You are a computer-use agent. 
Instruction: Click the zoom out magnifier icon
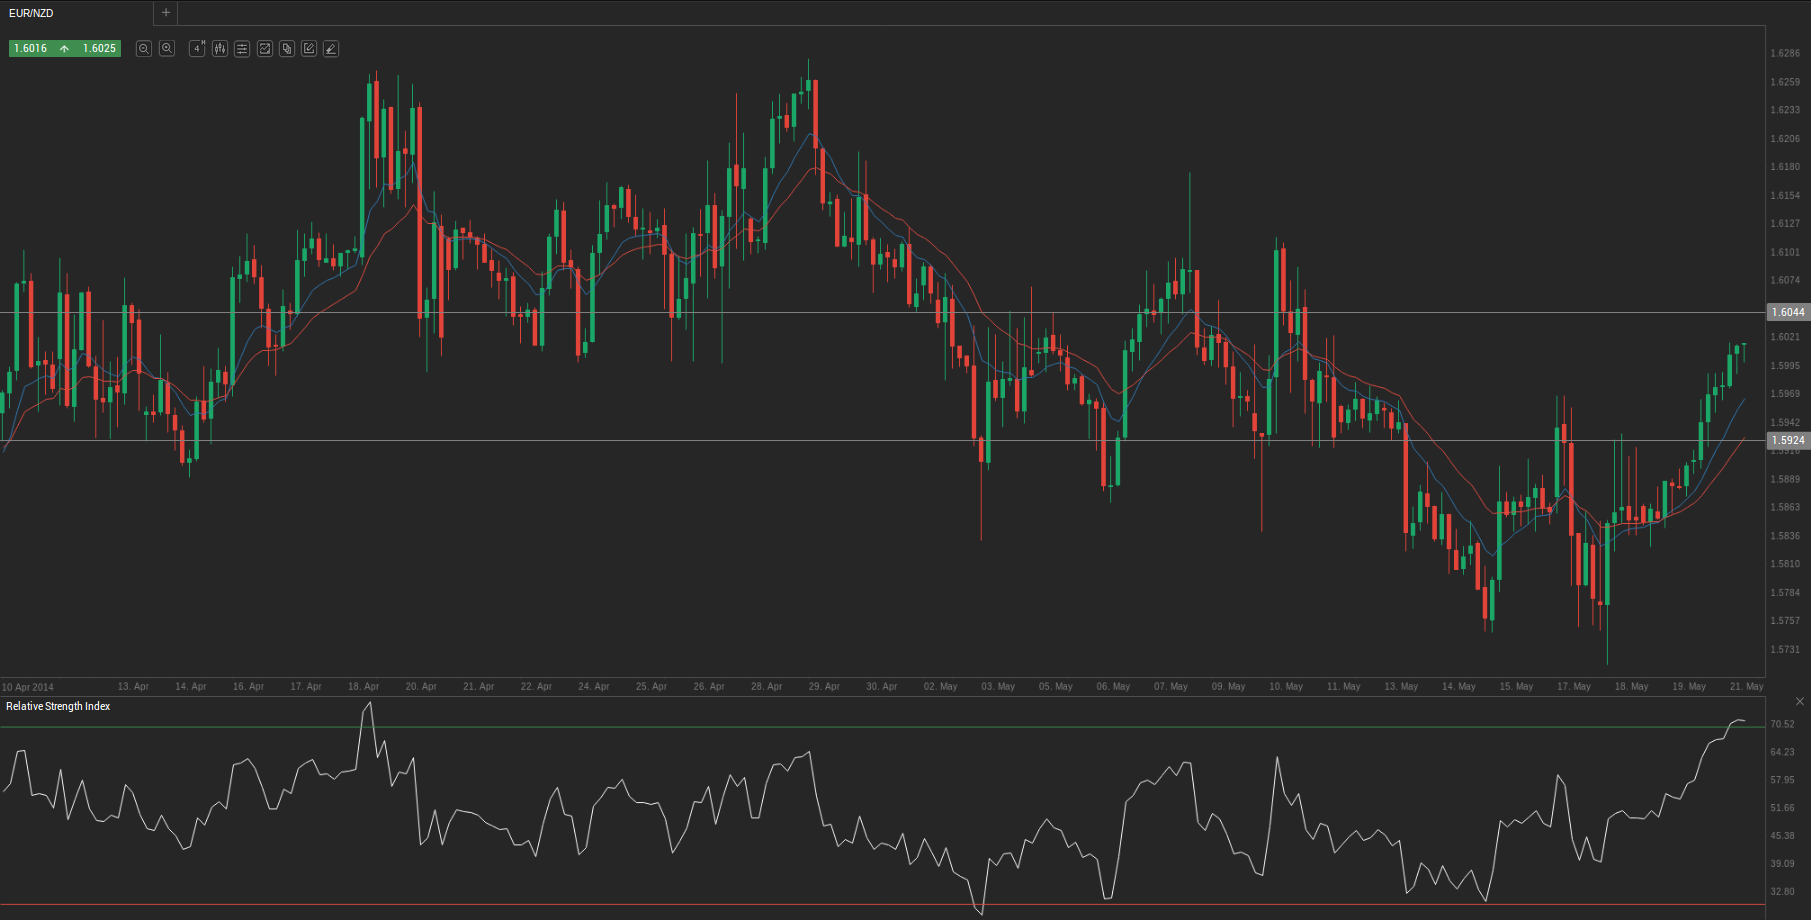click(144, 48)
